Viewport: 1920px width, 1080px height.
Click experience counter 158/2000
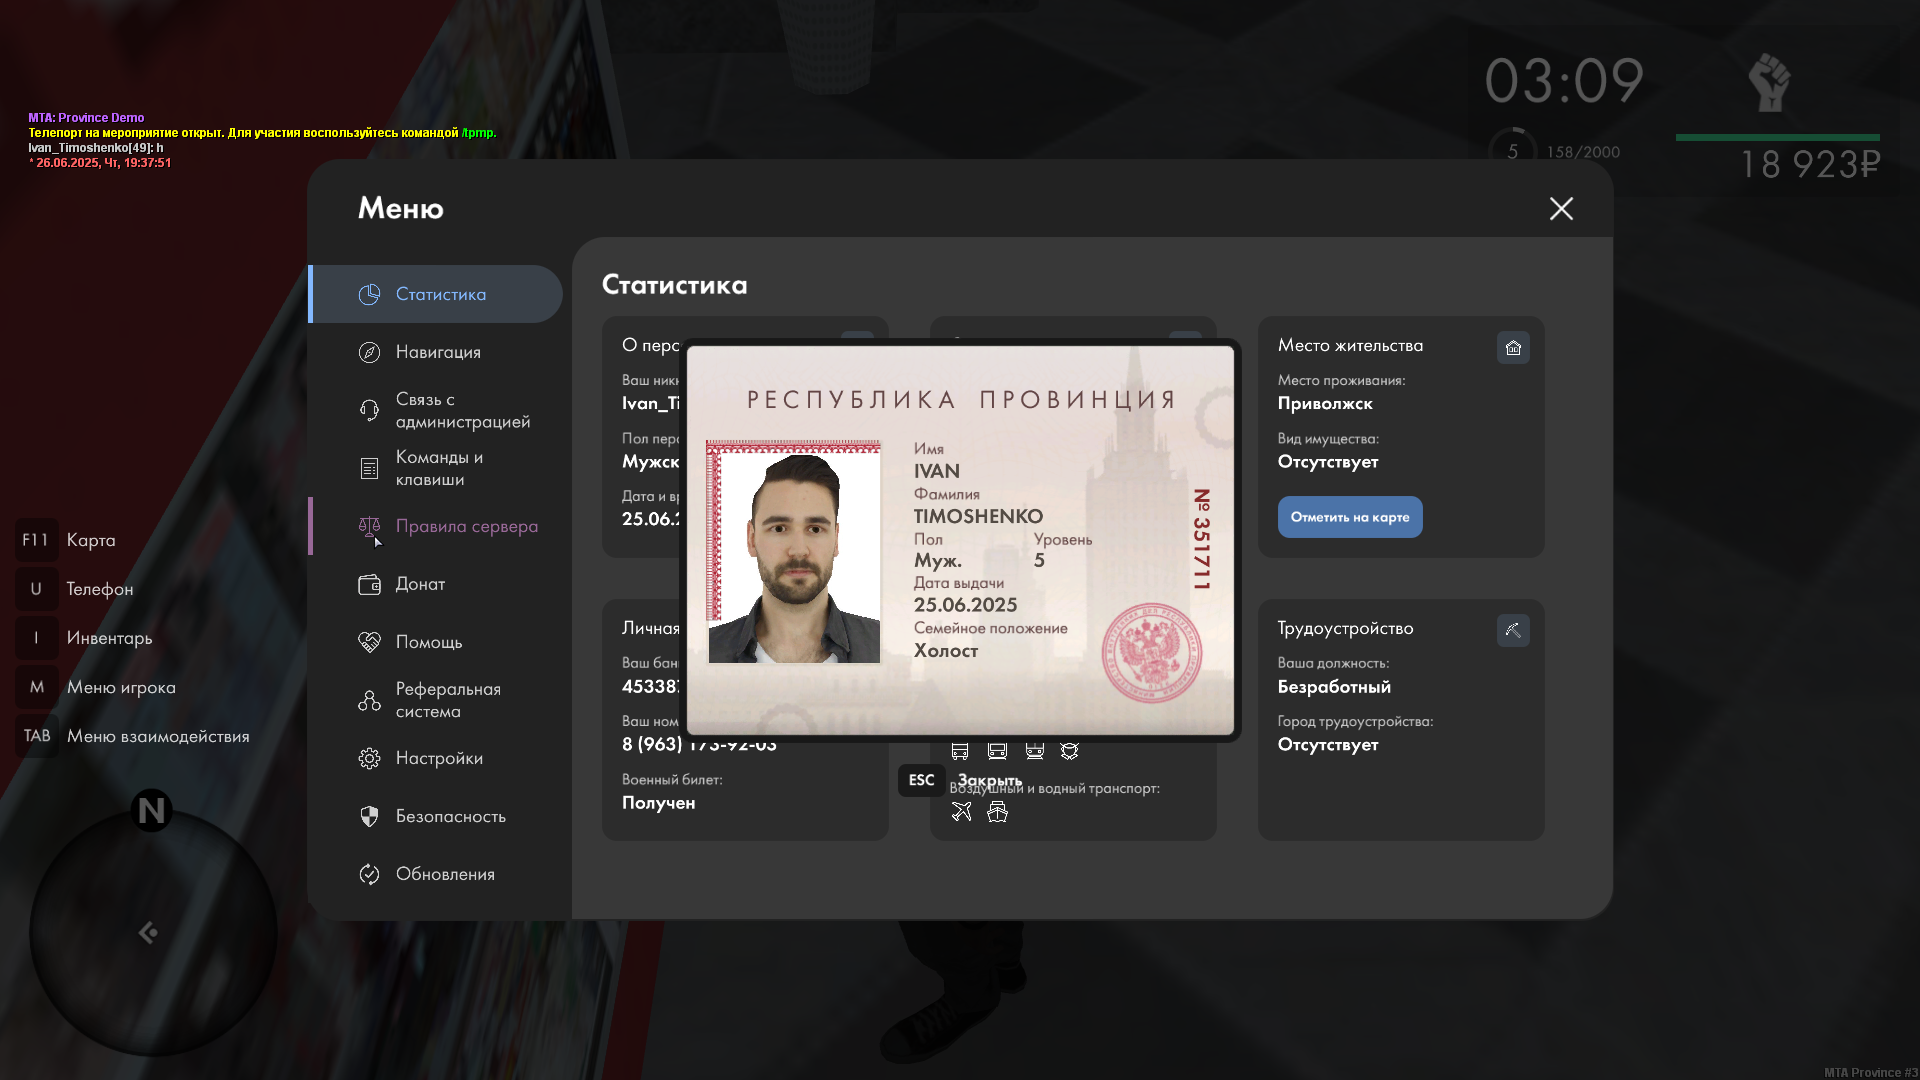[1583, 152]
